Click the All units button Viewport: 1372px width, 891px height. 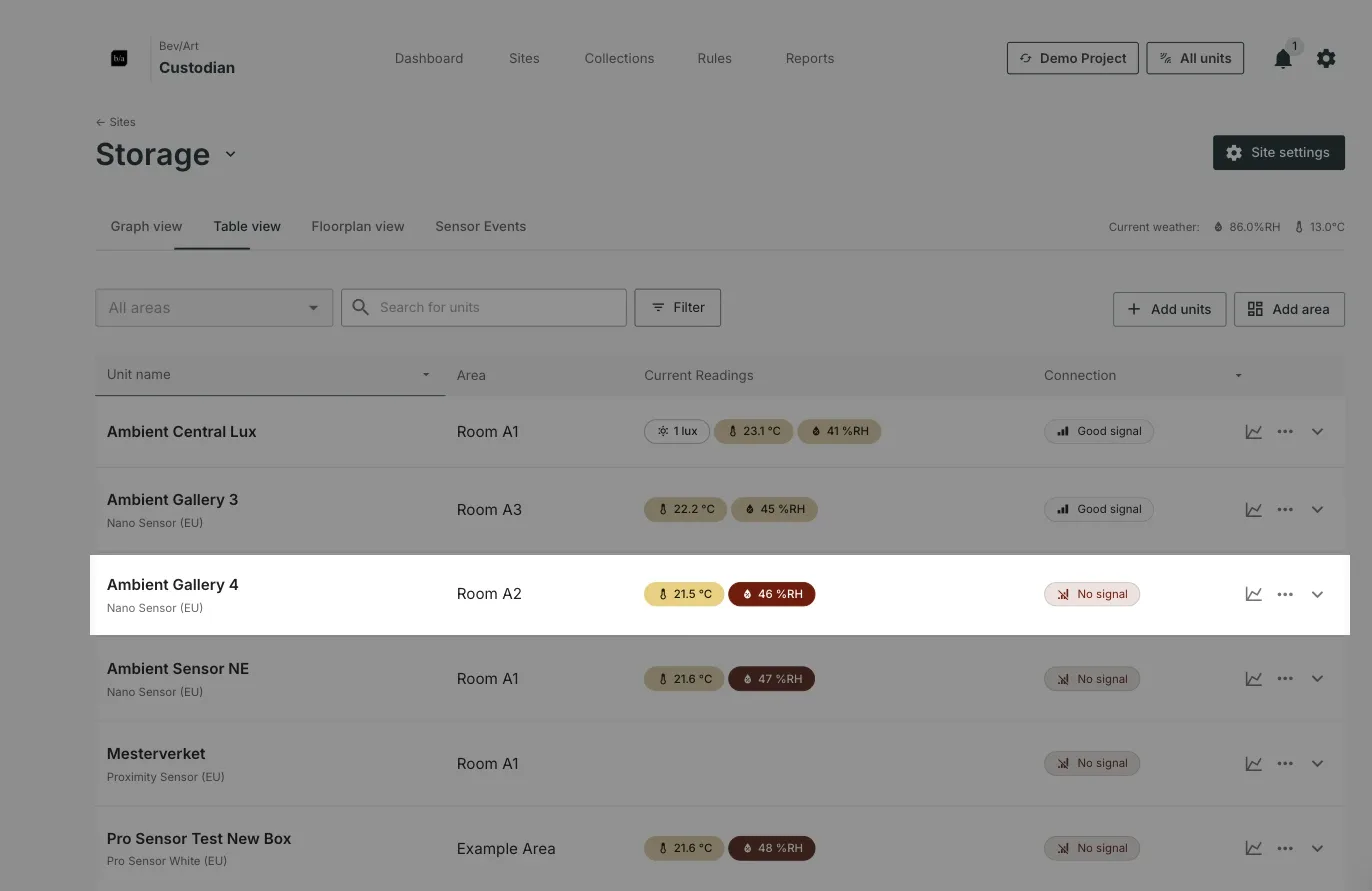pyautogui.click(x=1195, y=58)
